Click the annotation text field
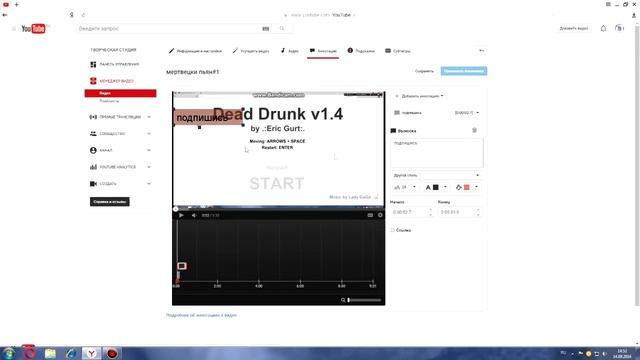 (437, 153)
